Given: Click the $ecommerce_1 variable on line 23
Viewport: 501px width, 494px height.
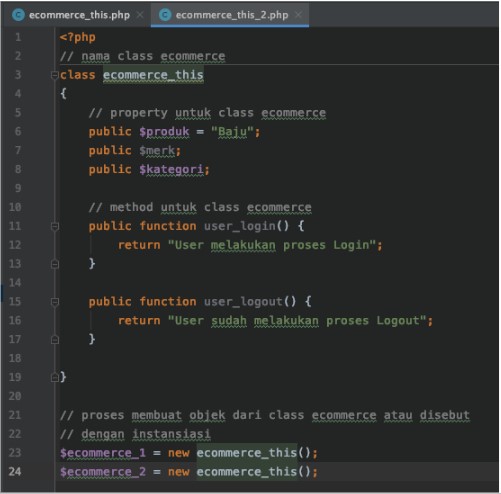Looking at the screenshot, I should (103, 453).
